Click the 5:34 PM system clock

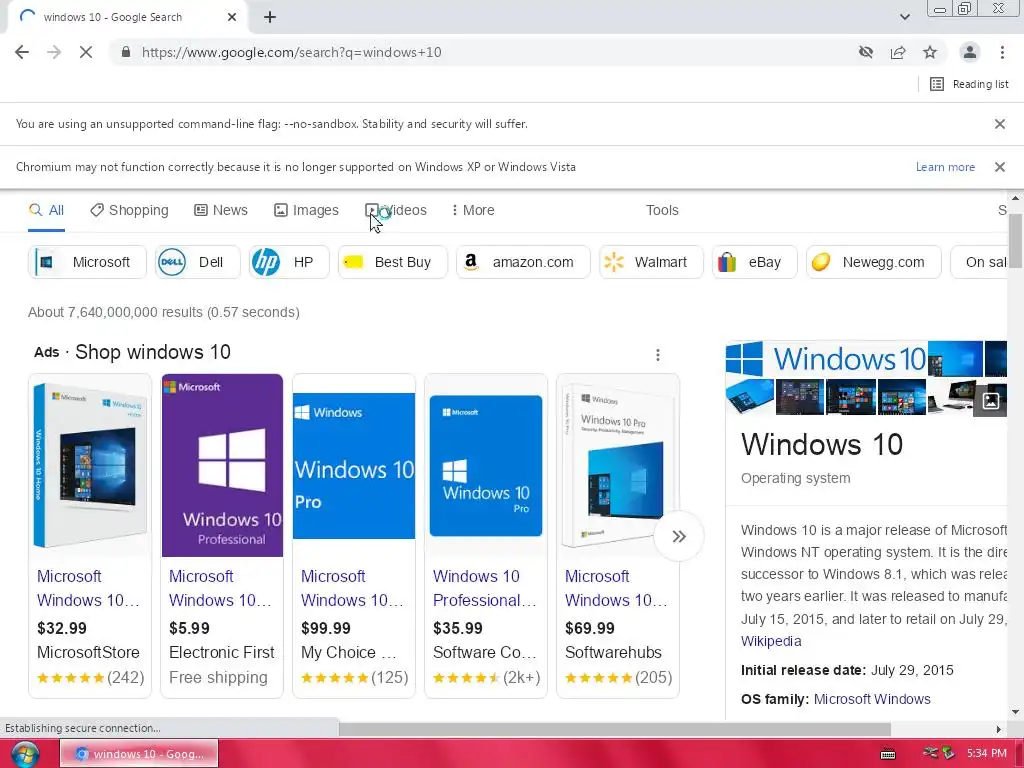pyautogui.click(x=986, y=754)
